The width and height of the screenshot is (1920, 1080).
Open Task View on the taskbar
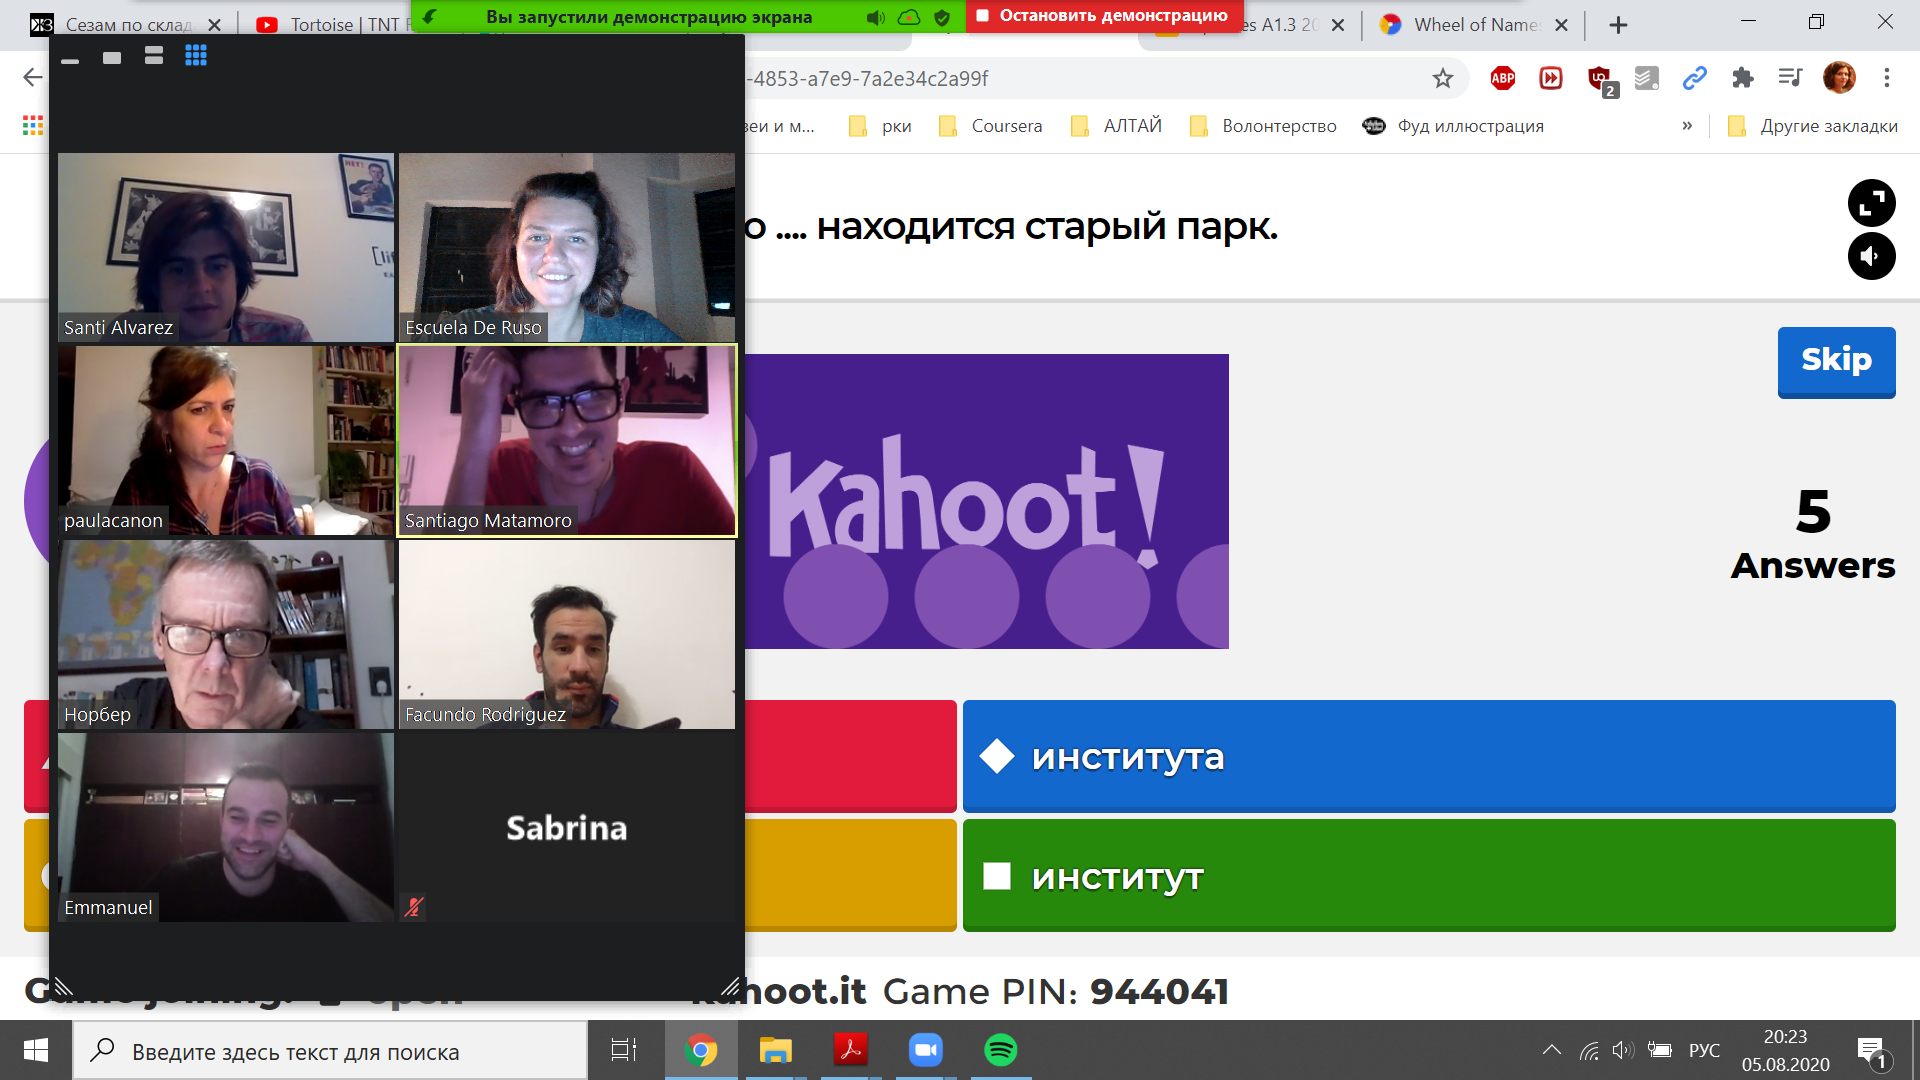tap(624, 1050)
